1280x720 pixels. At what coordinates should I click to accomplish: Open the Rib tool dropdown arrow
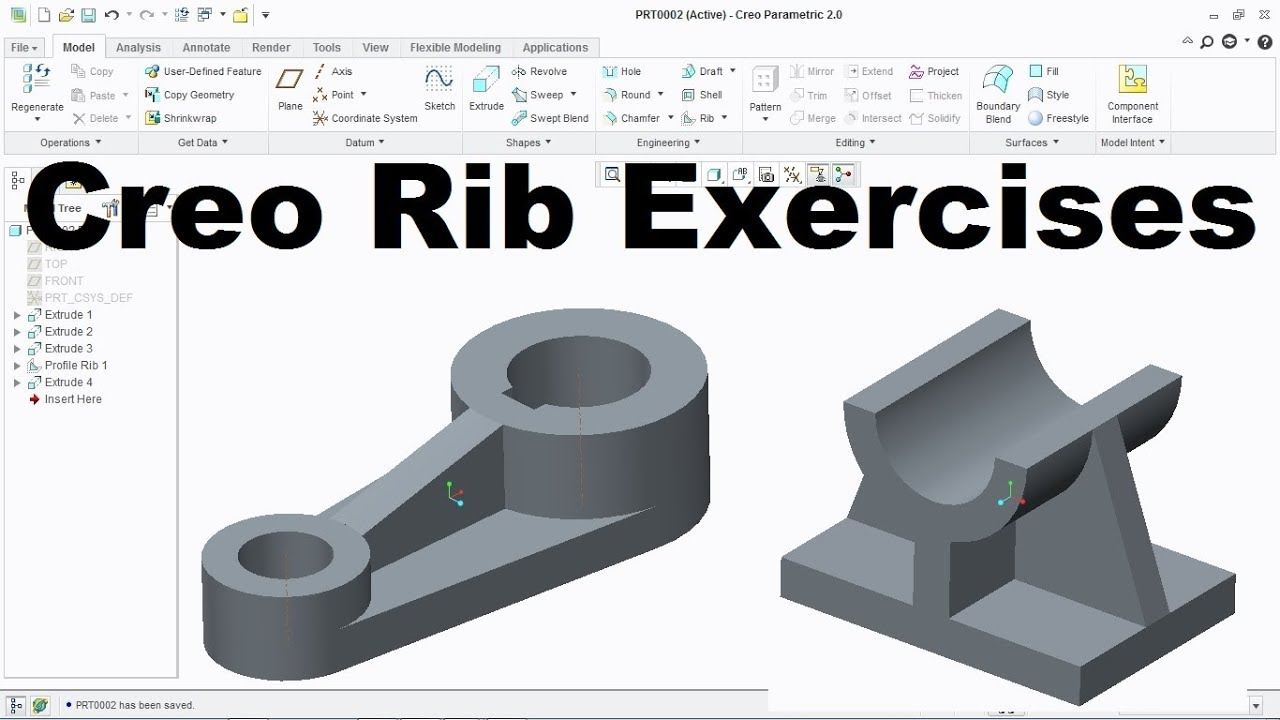(x=724, y=118)
